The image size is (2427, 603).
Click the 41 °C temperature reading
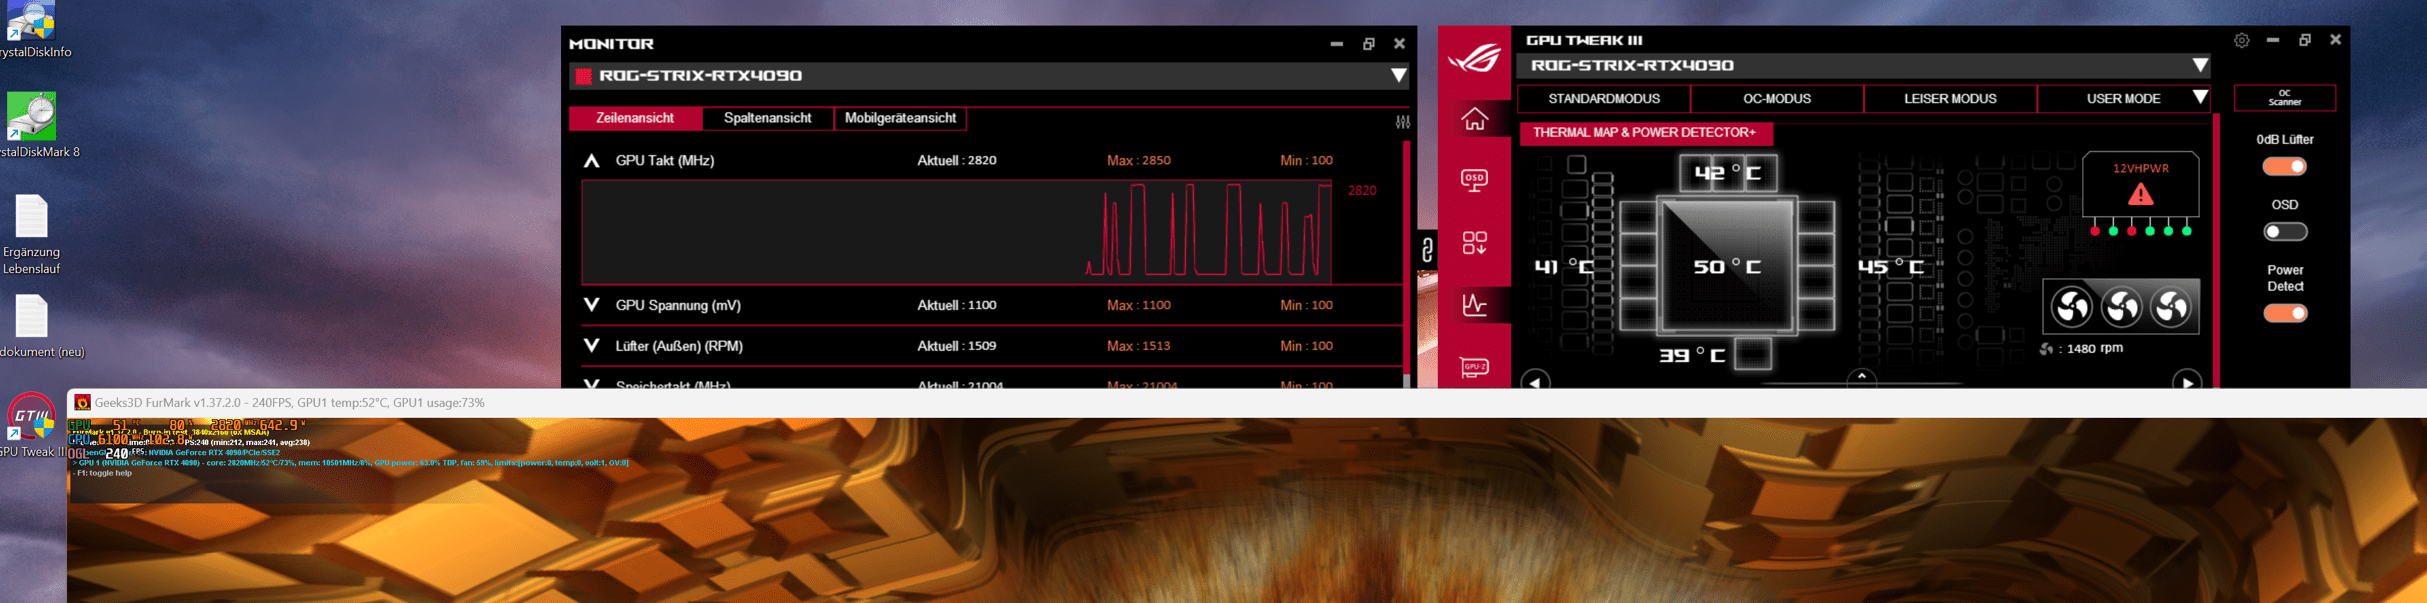point(1565,267)
